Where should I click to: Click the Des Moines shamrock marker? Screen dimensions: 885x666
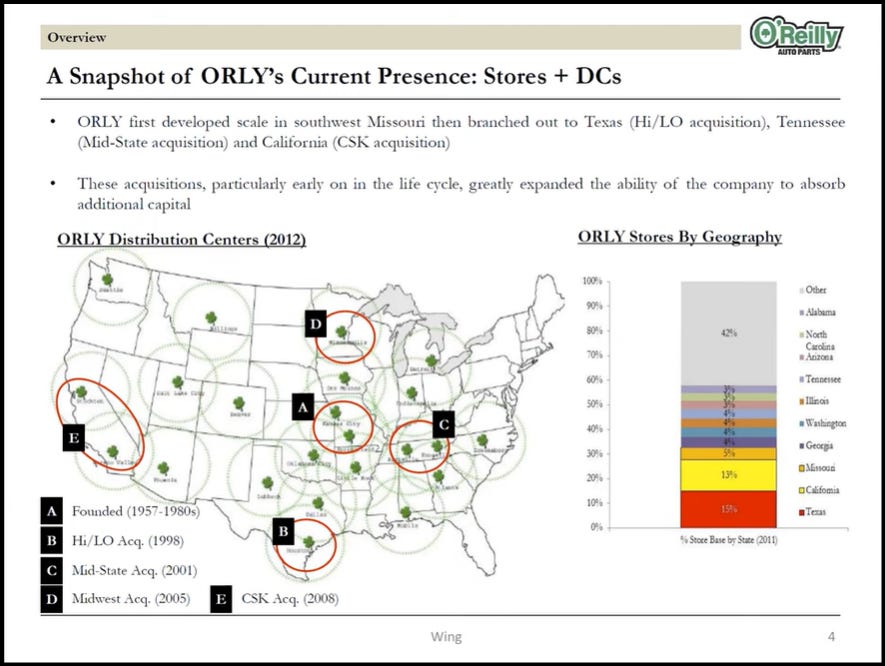[344, 378]
